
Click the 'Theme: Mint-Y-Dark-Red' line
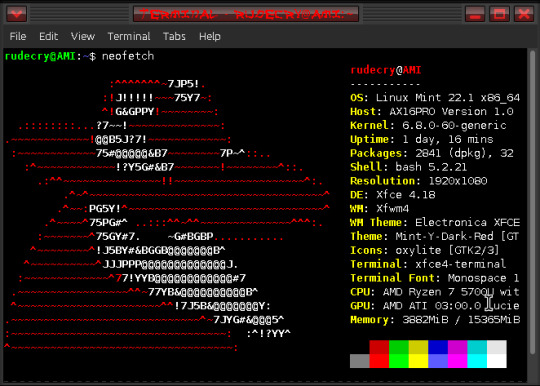pos(435,236)
